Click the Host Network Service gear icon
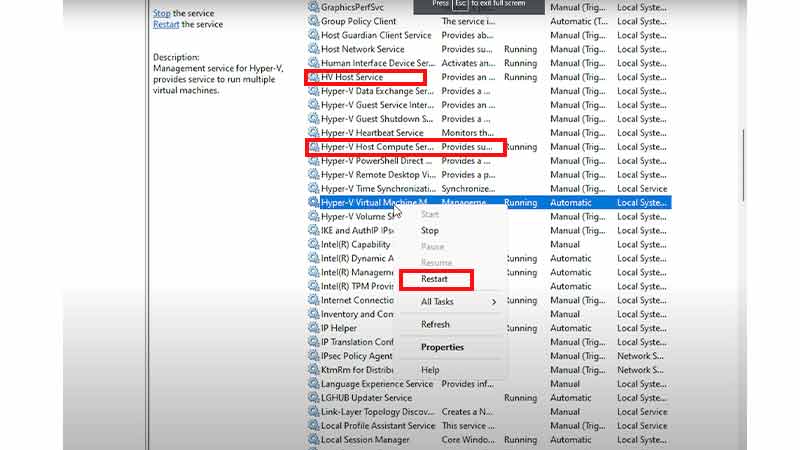800x450 pixels. point(313,49)
